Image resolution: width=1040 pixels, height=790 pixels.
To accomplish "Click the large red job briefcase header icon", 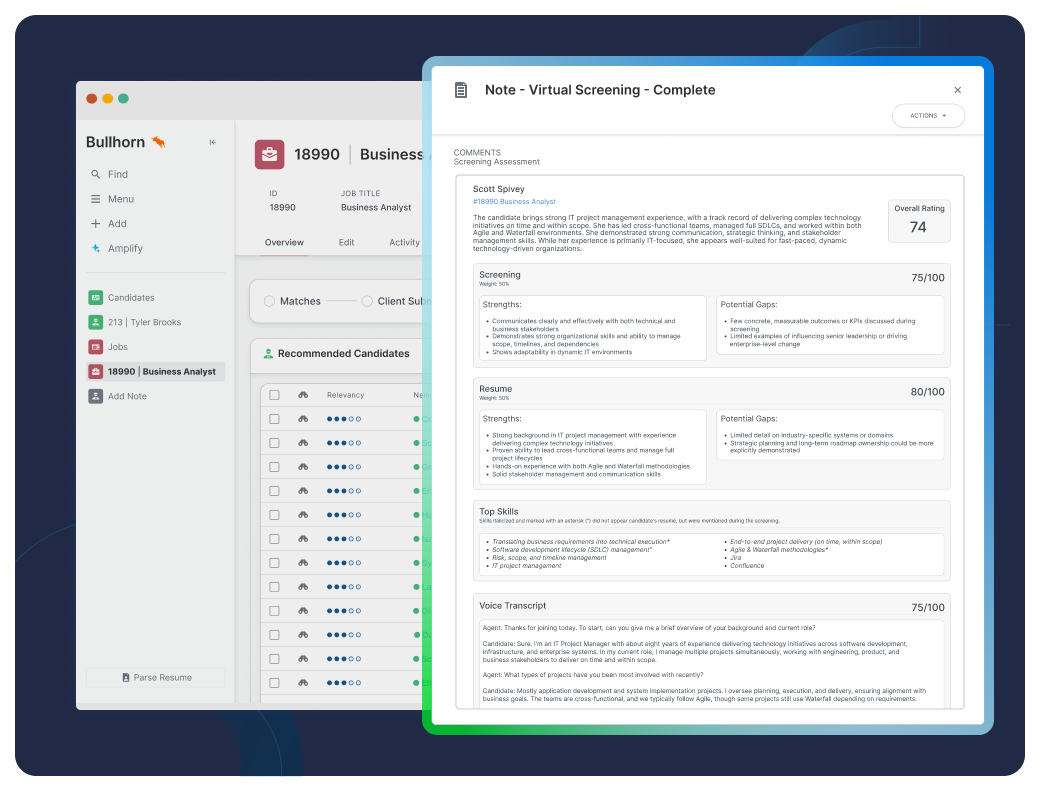I will [x=269, y=155].
